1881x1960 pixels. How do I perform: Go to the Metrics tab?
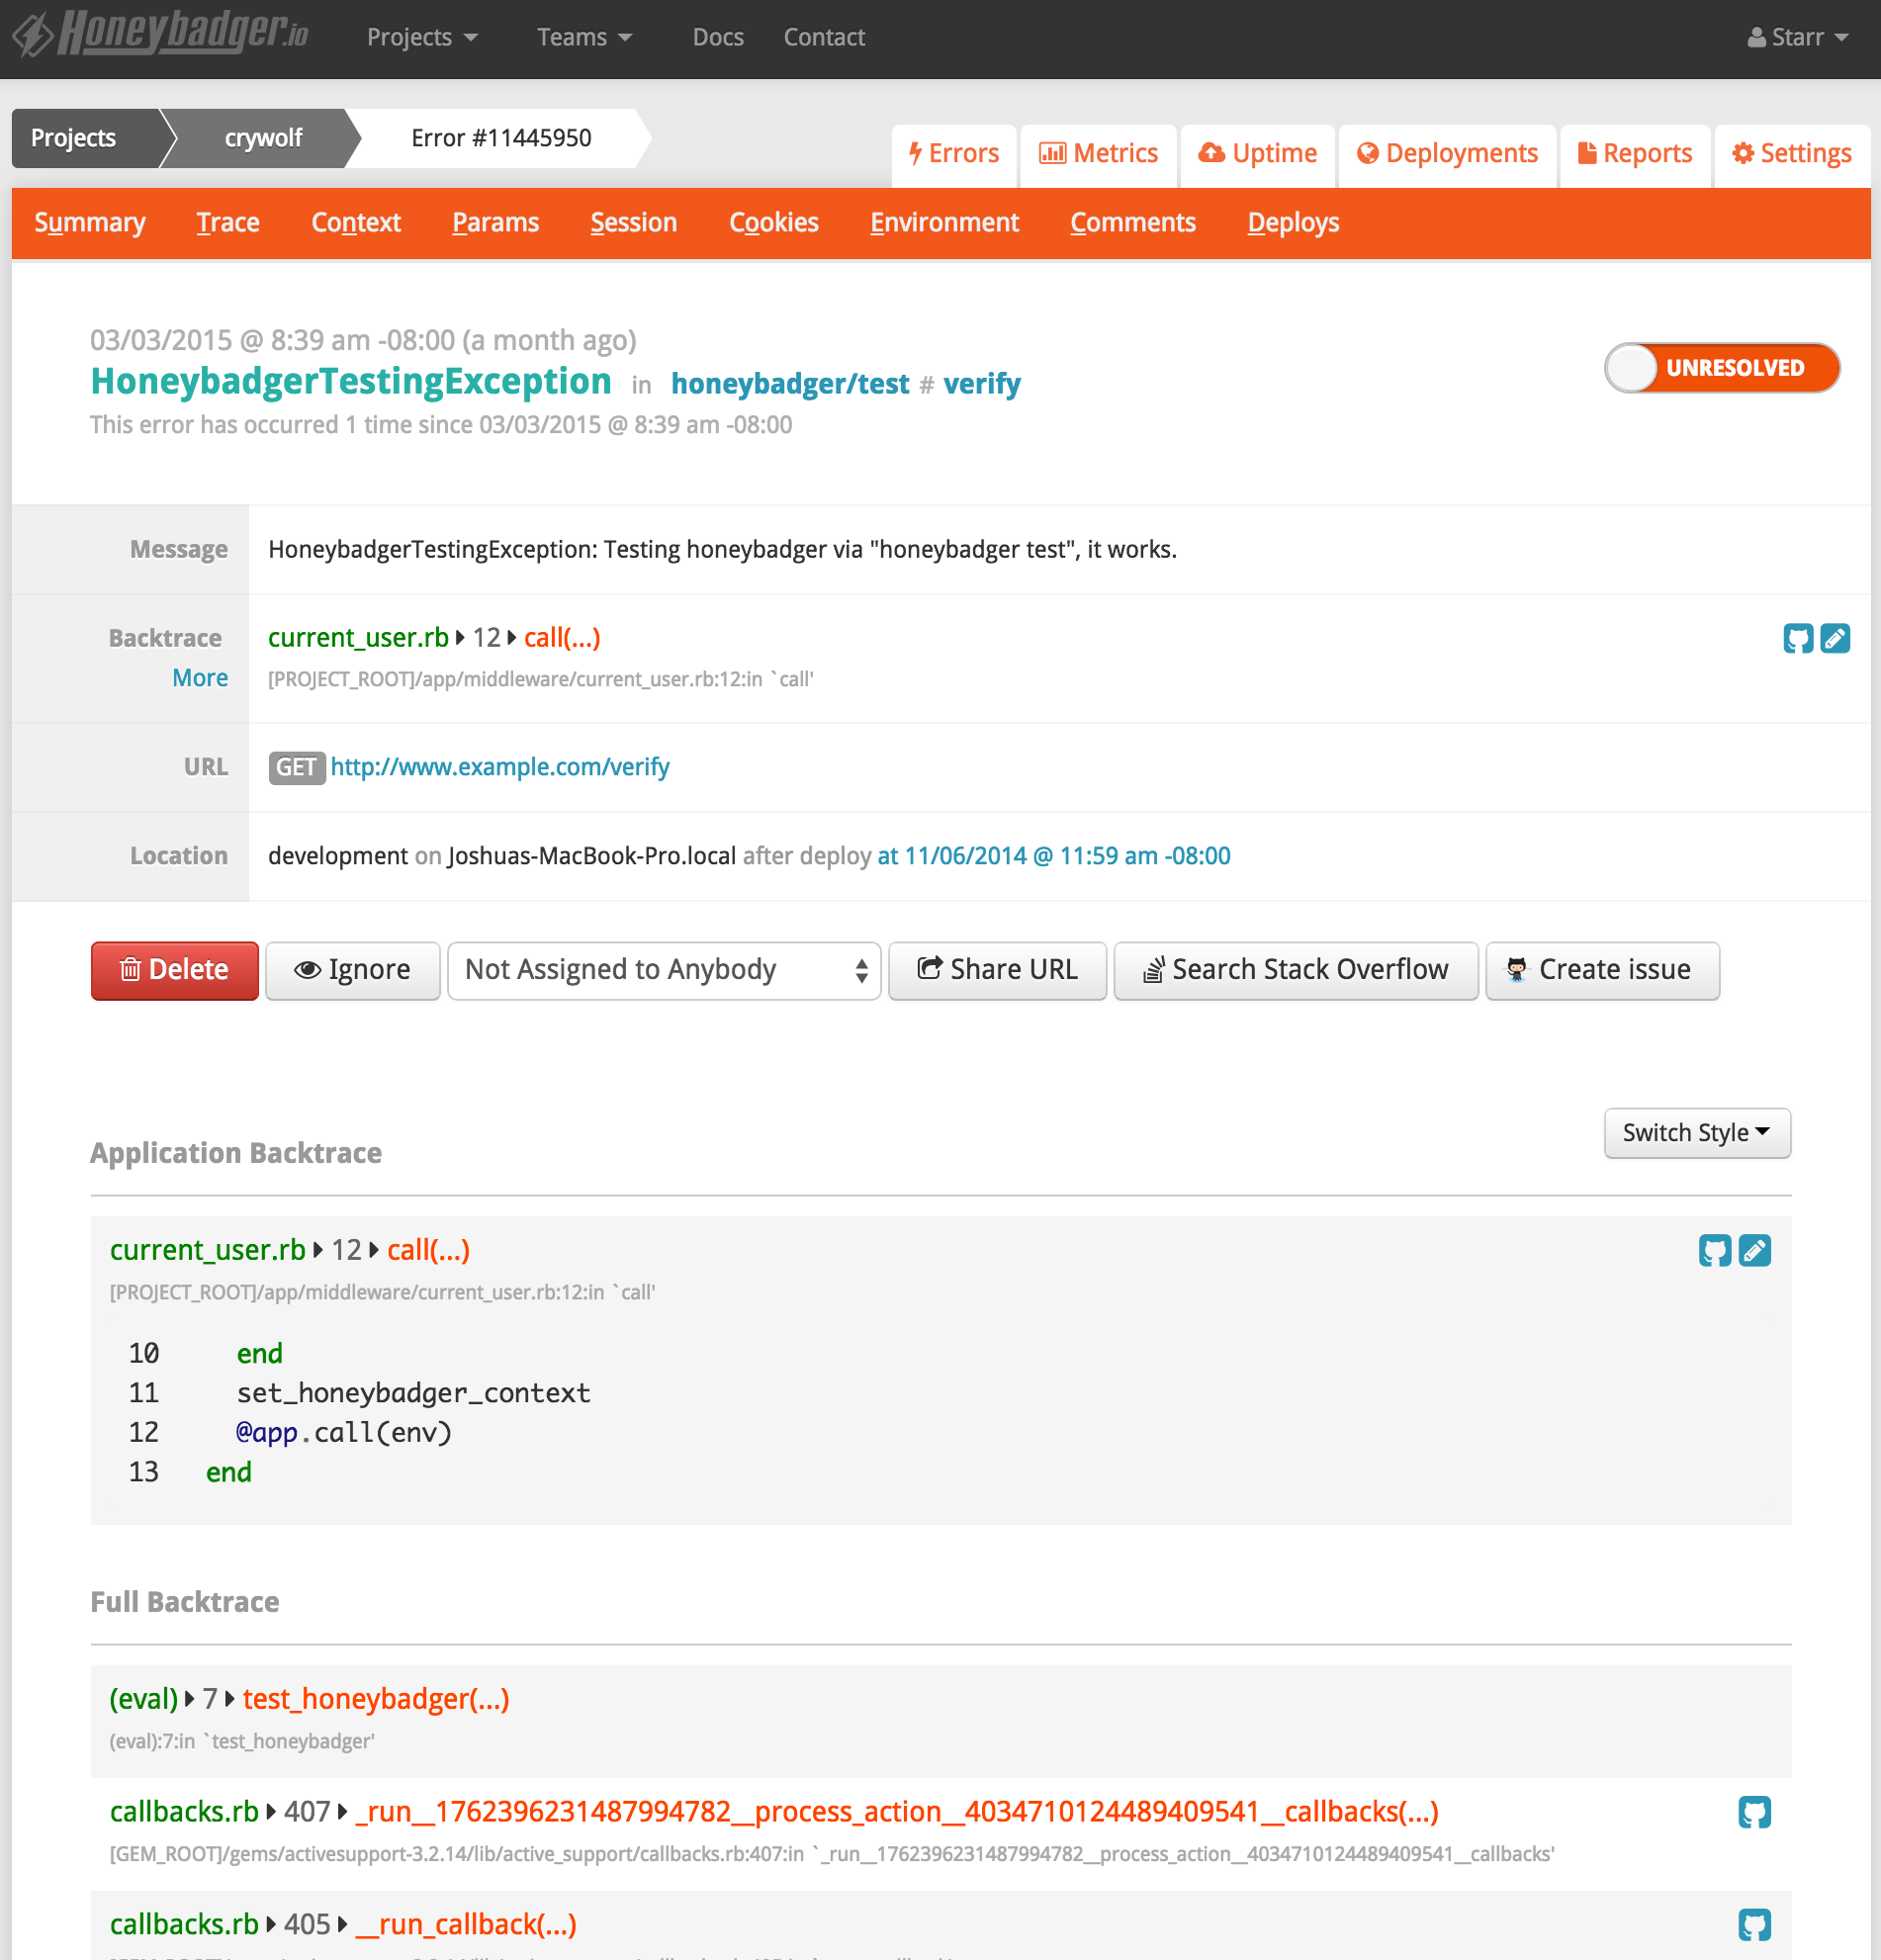coord(1098,154)
